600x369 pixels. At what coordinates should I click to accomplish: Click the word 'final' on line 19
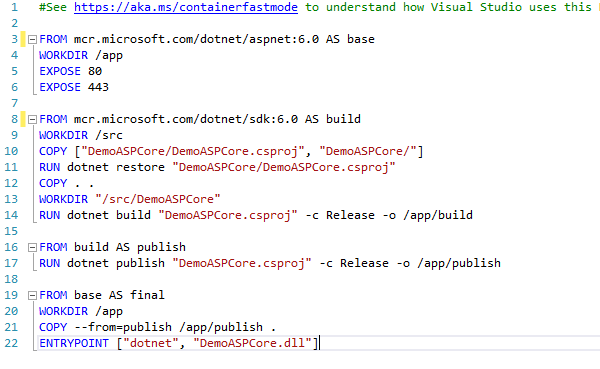point(147,295)
